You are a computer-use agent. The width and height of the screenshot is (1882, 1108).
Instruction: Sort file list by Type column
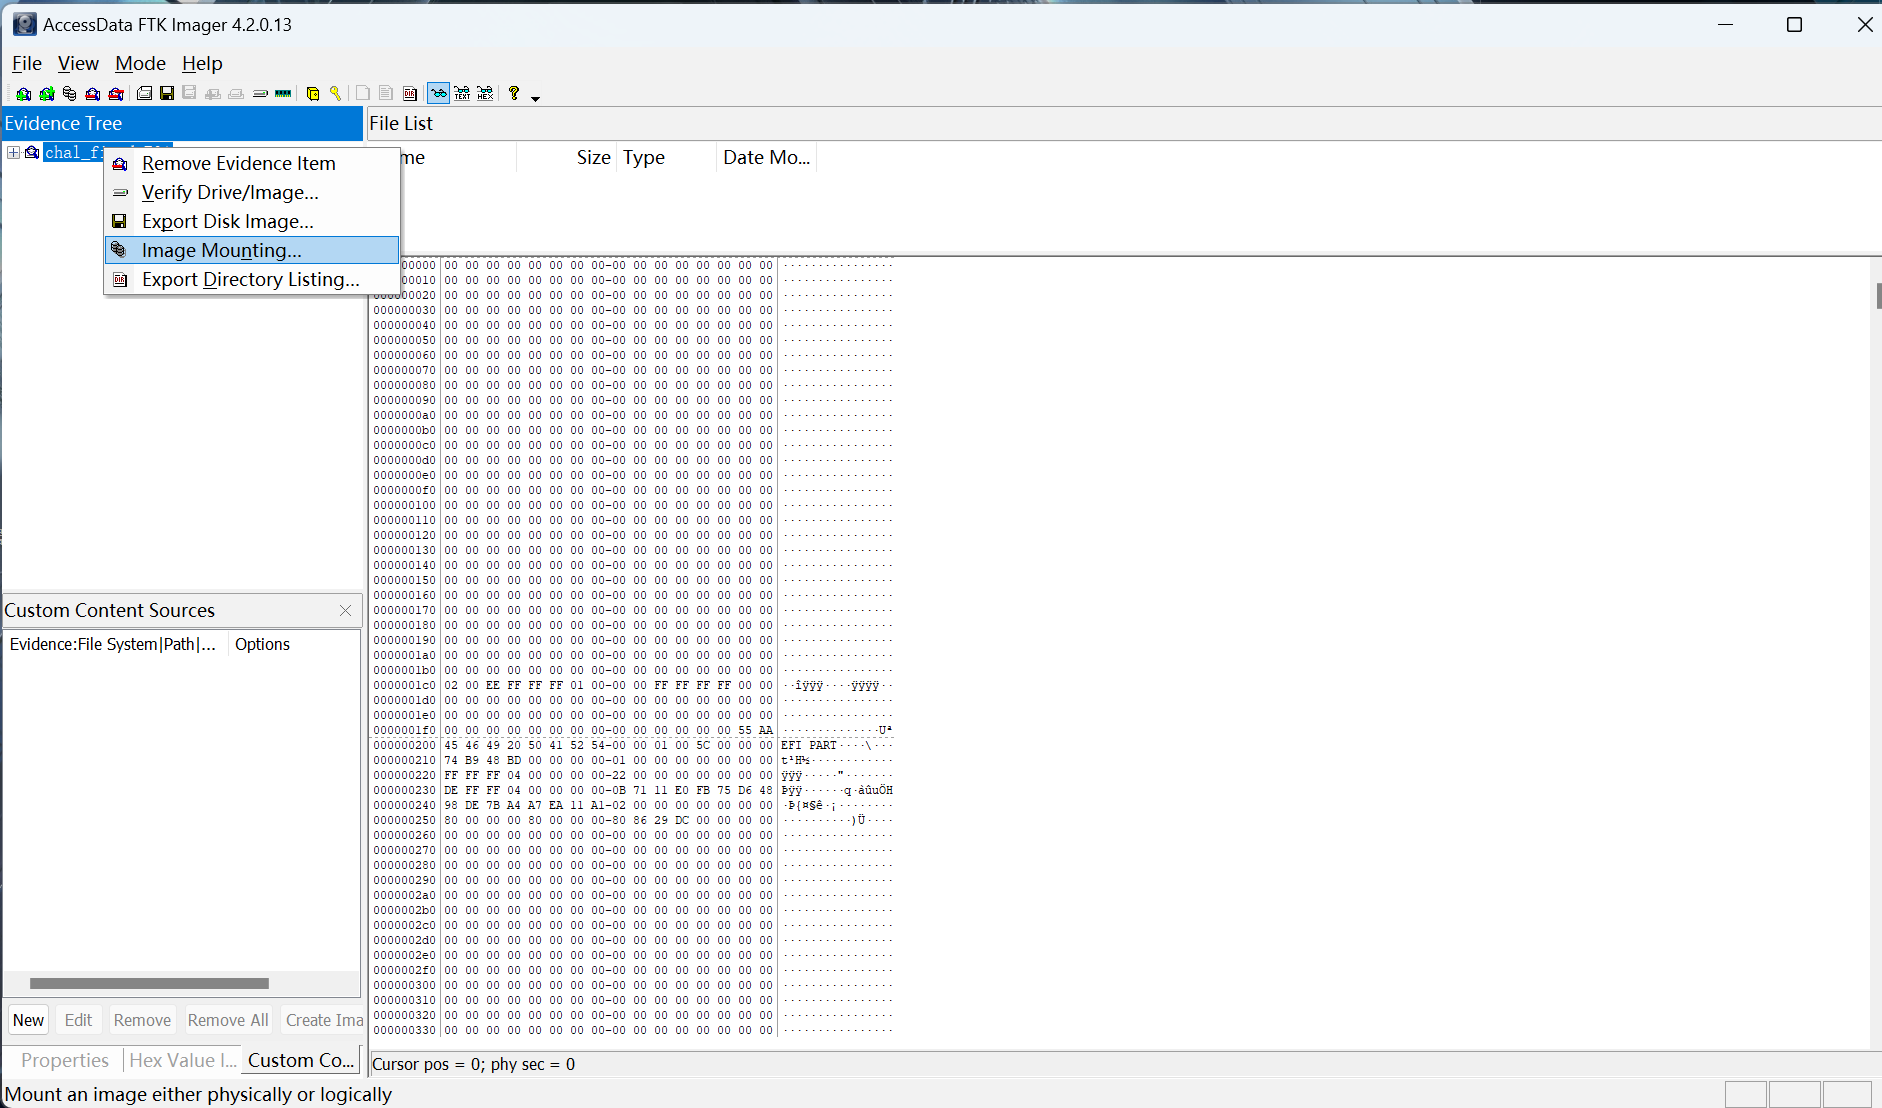(x=667, y=157)
